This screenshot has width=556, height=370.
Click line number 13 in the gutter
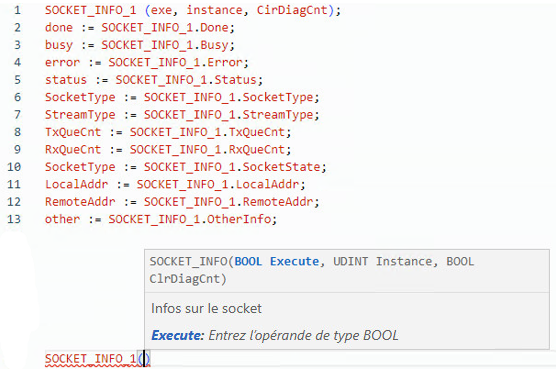coord(14,219)
